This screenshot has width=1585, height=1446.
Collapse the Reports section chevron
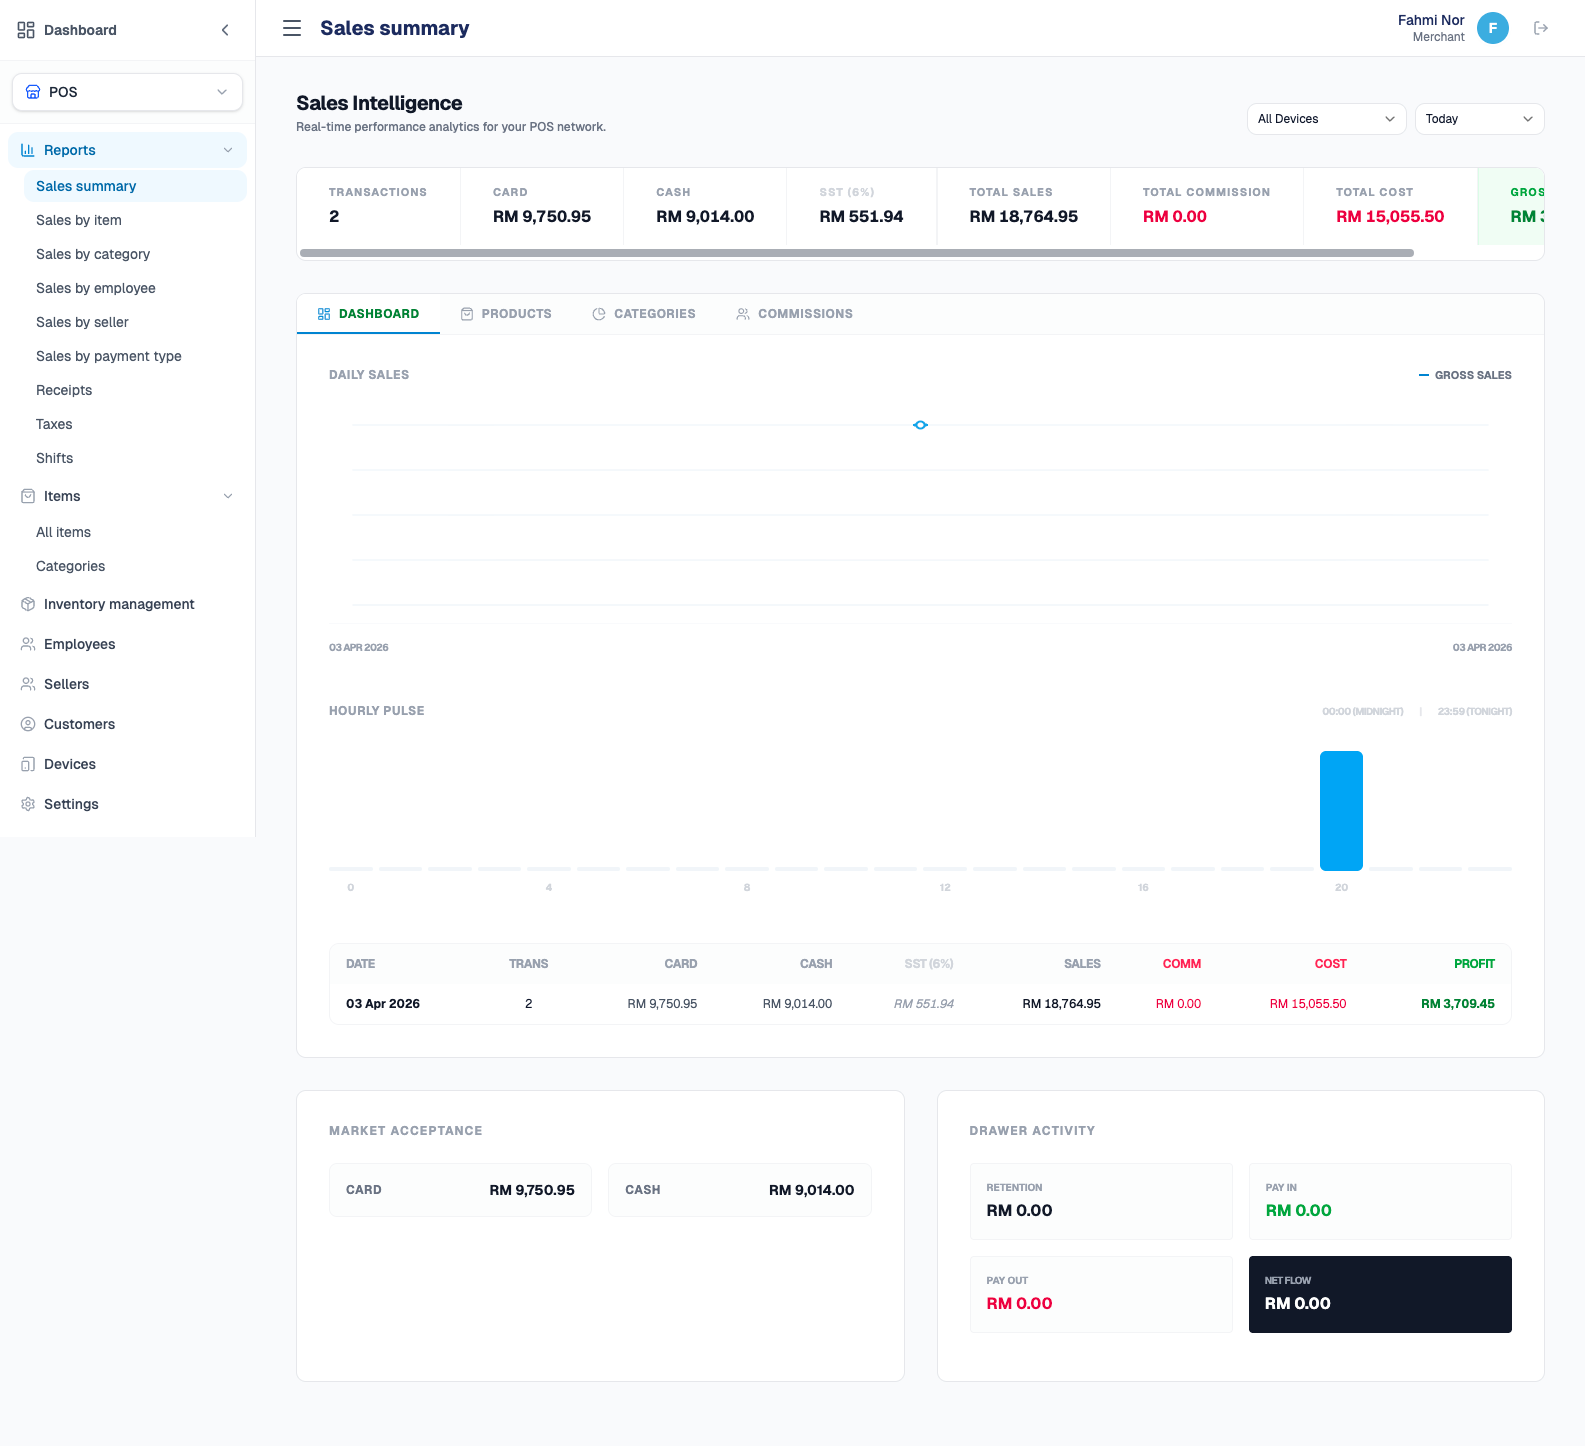(228, 150)
